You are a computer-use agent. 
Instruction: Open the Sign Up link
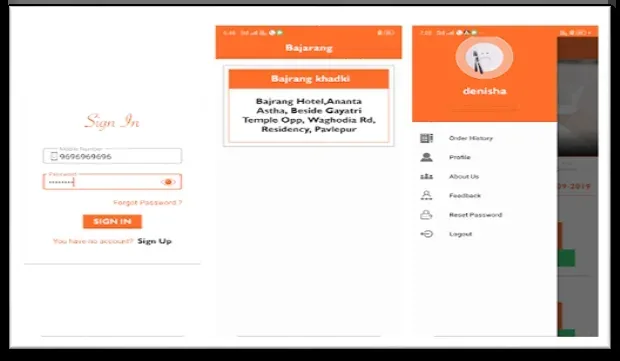tap(155, 241)
